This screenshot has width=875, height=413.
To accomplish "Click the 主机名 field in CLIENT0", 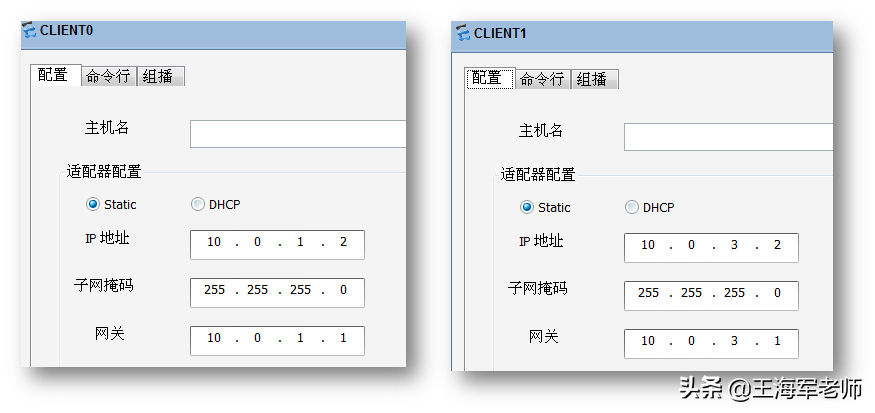I will click(297, 134).
